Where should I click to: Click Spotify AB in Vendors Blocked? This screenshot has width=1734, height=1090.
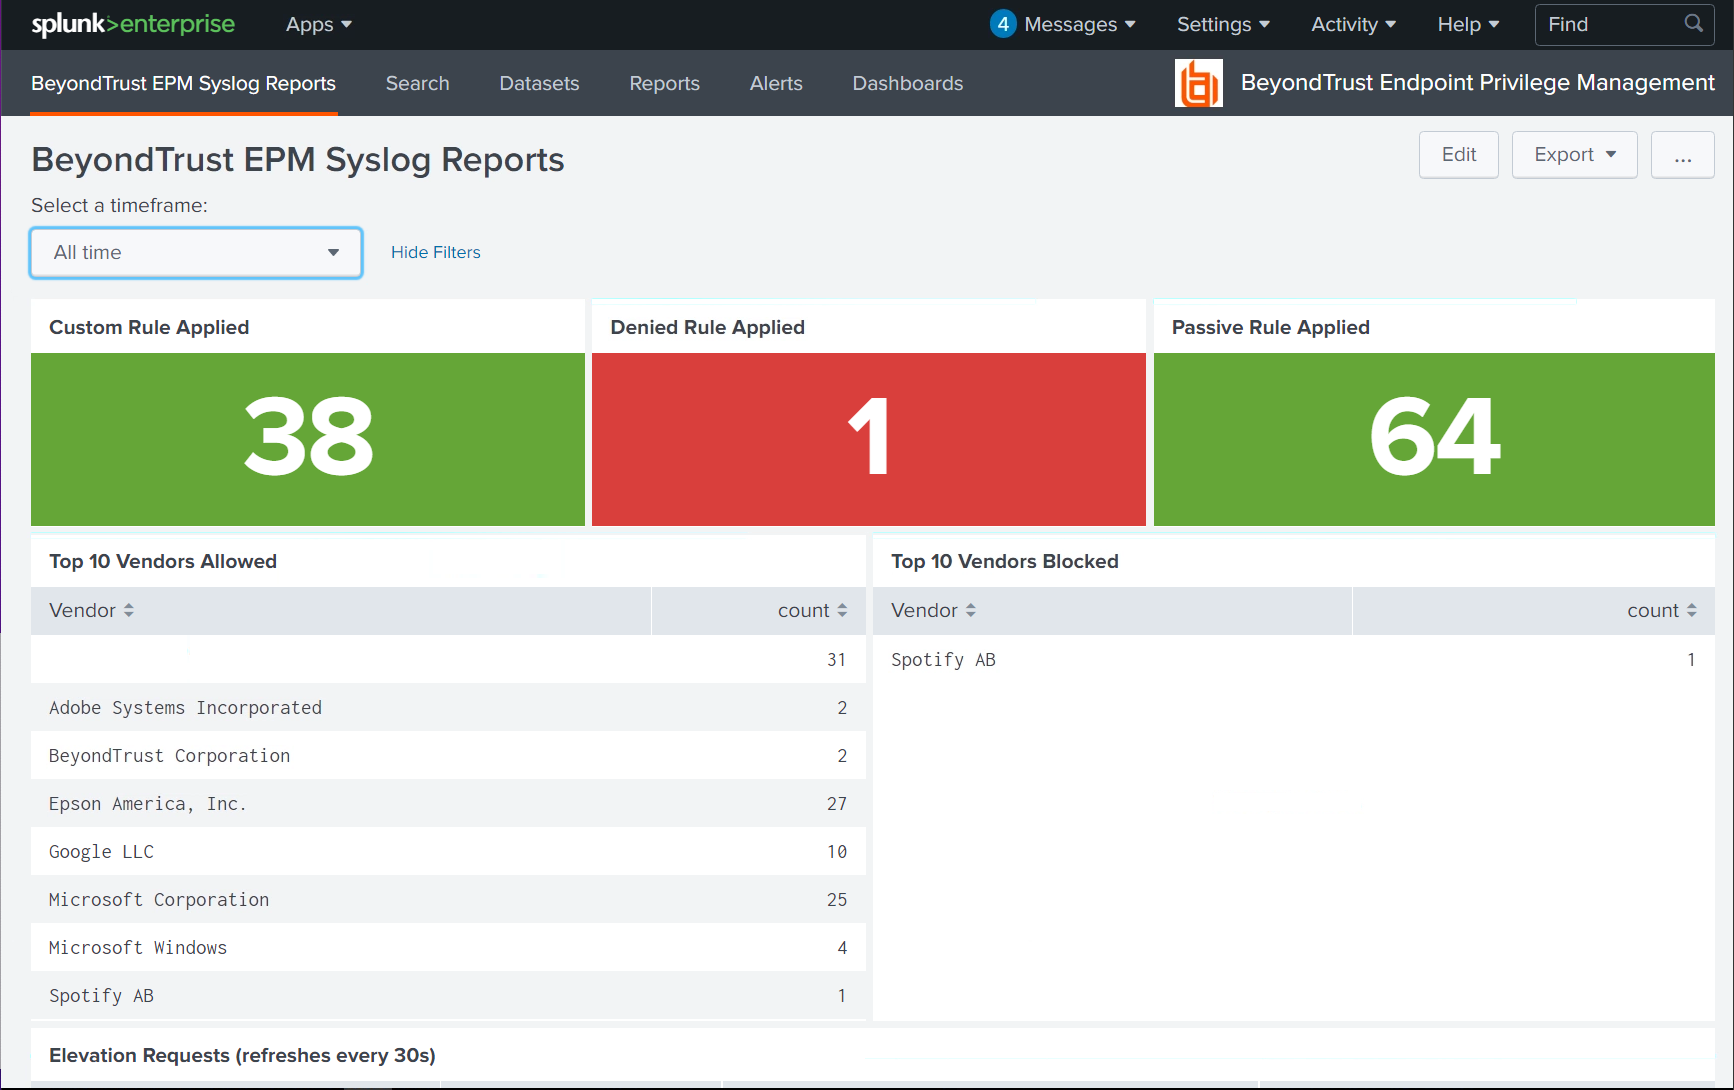click(943, 660)
